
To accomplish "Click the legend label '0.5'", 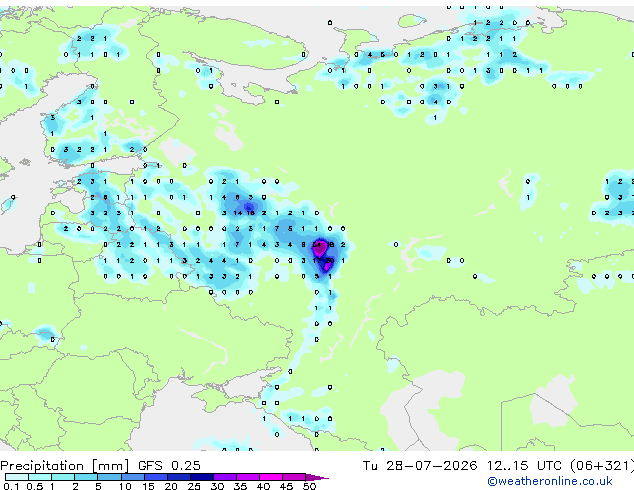I will [35, 486].
